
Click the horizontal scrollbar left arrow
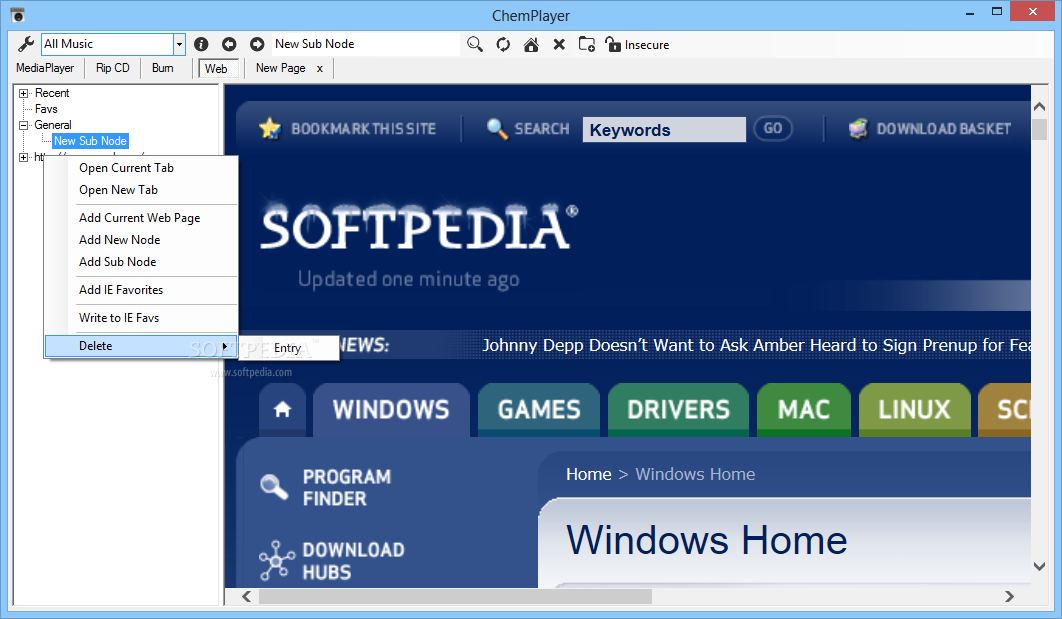point(247,596)
